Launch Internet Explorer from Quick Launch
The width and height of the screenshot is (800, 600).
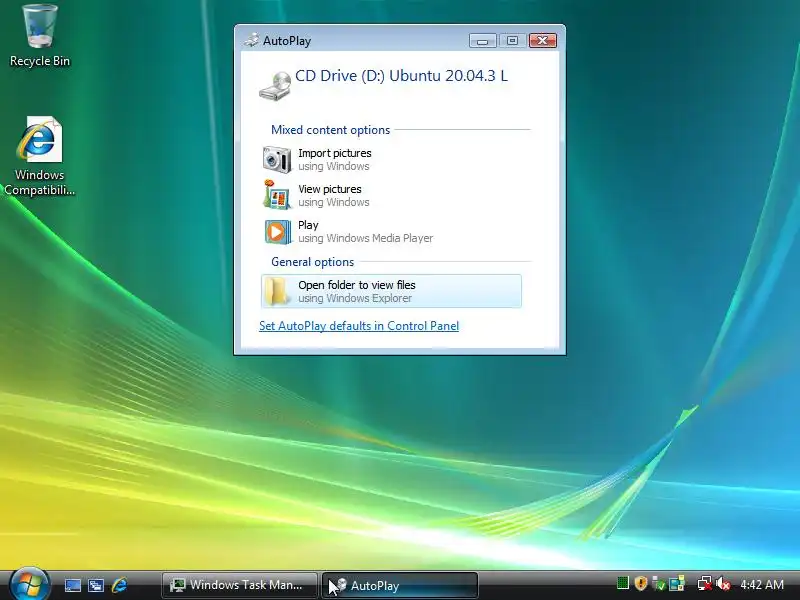tap(119, 585)
